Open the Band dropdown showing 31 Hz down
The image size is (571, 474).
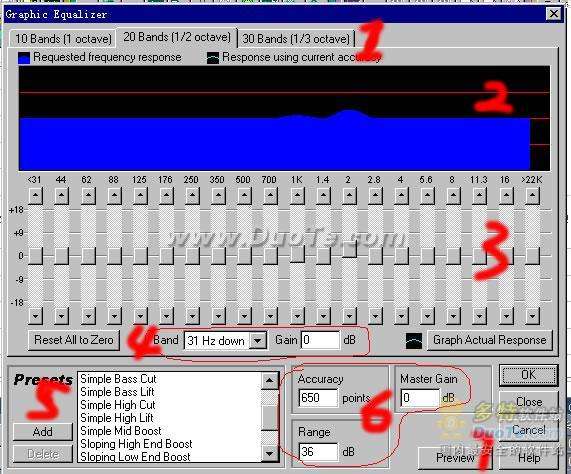[x=258, y=341]
